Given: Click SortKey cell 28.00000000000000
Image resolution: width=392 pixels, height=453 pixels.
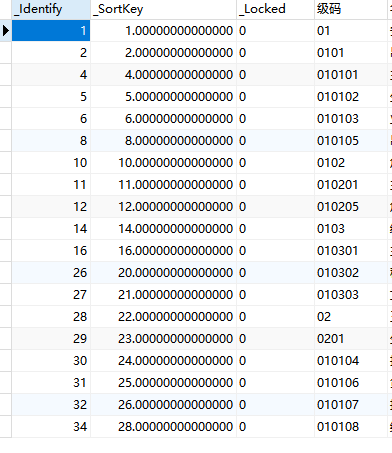Looking at the screenshot, I should click(x=163, y=427).
